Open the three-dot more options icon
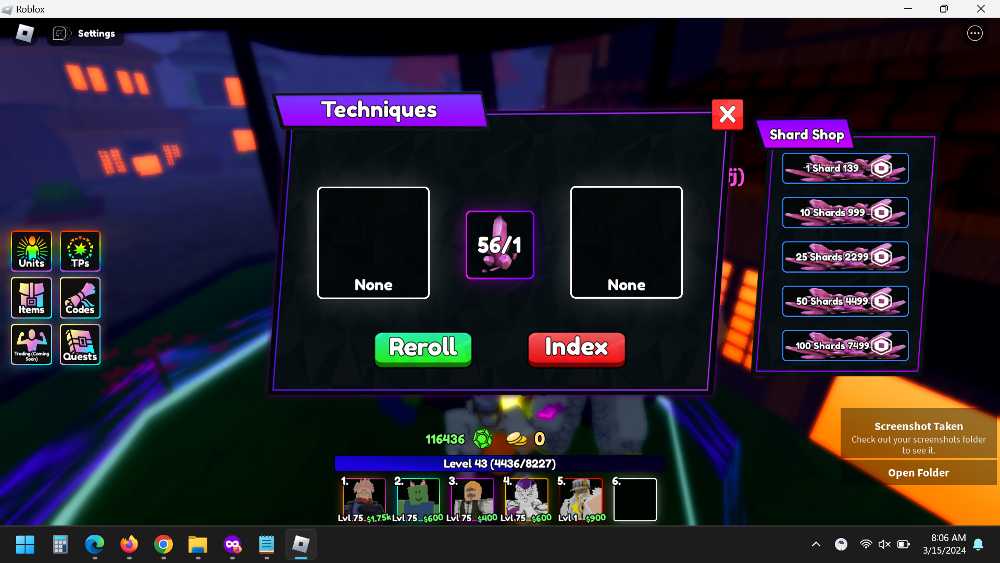Screen dimensions: 1000x563 click(974, 33)
